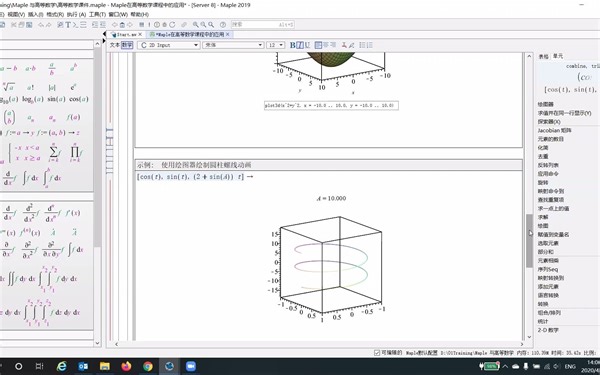Click the back navigation arrow icon
The height and width of the screenshot is (375, 600).
pos(114,25)
